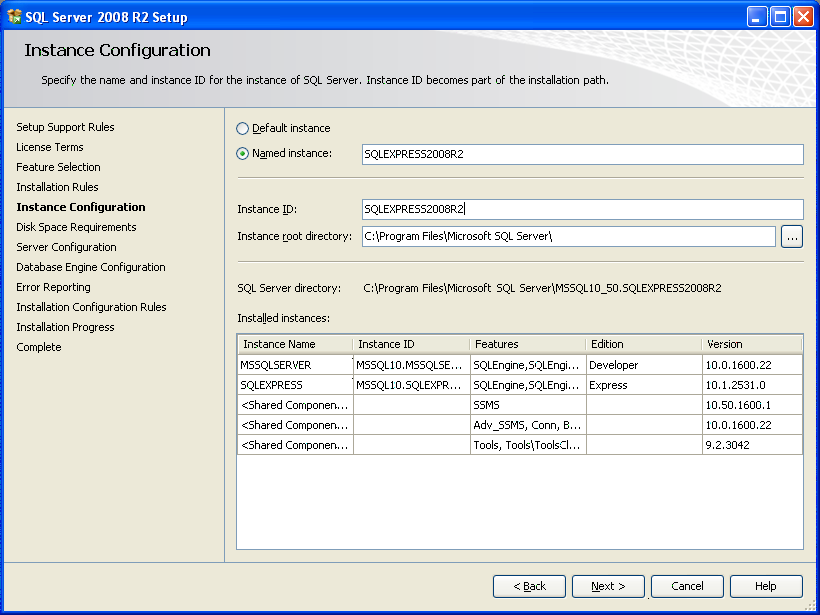Click Feature Selection step in sidebar
The image size is (820, 615).
(x=58, y=167)
